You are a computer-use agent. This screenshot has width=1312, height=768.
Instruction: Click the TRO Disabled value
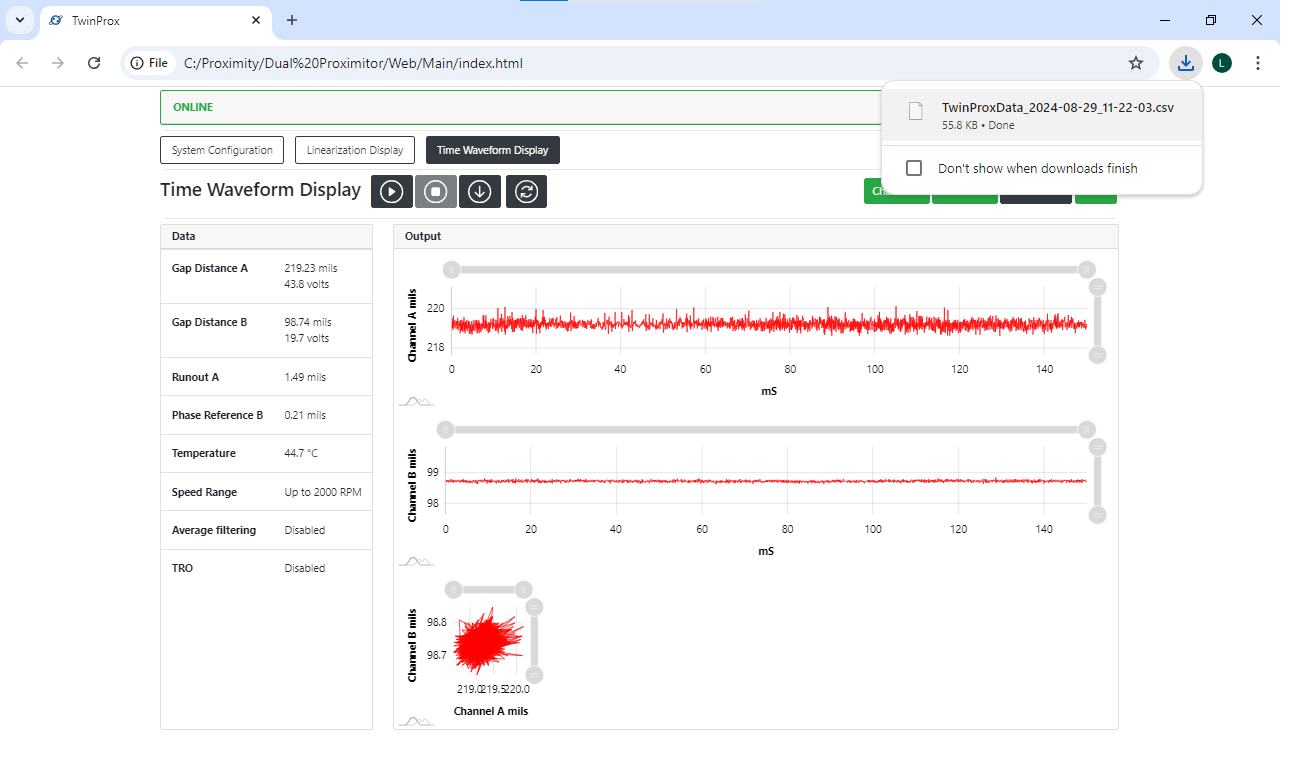click(305, 568)
